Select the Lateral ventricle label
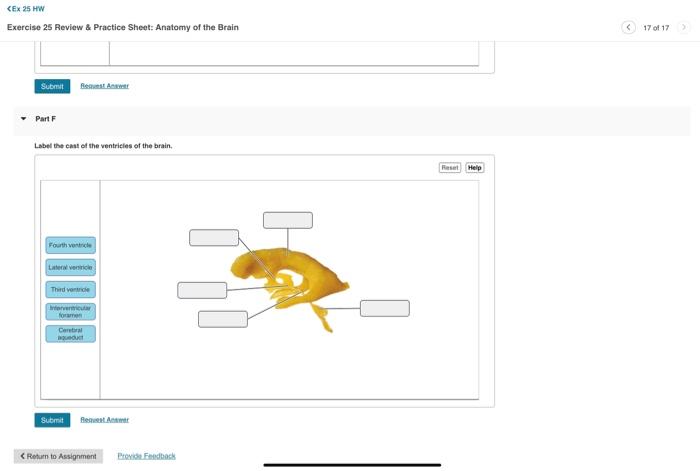Screen dimensions: 700x471 (x=71, y=267)
